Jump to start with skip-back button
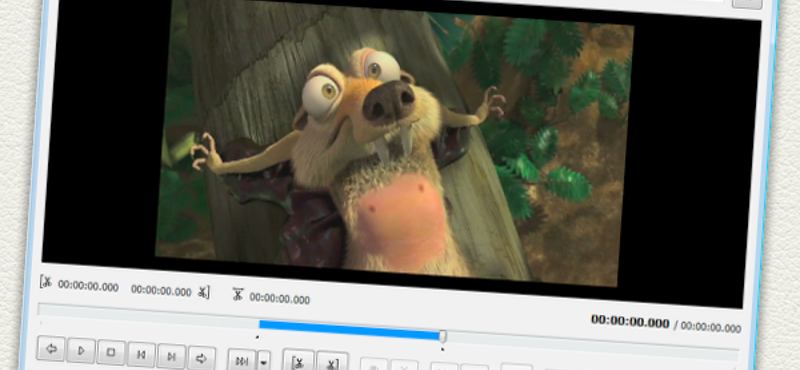800x370 pixels. tap(141, 355)
